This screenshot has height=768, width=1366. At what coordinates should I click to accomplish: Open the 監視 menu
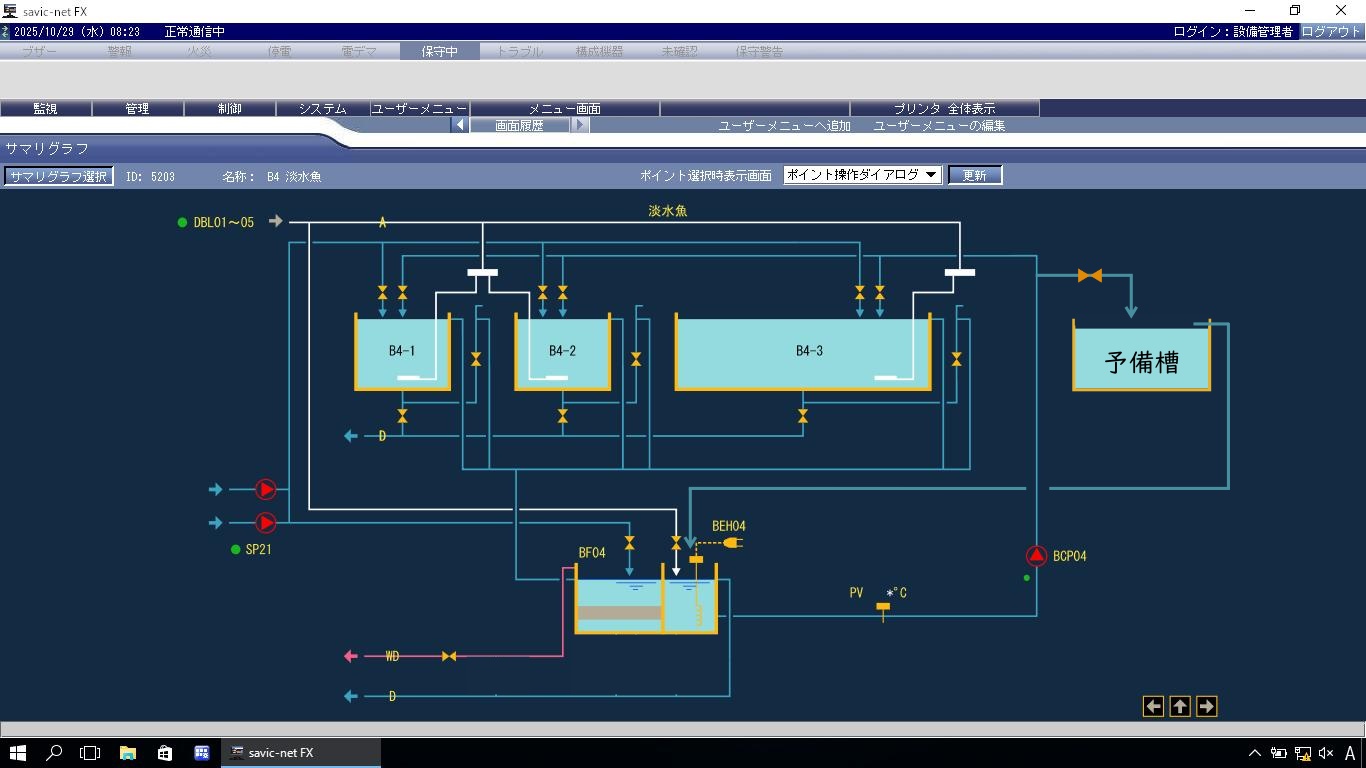coord(45,108)
